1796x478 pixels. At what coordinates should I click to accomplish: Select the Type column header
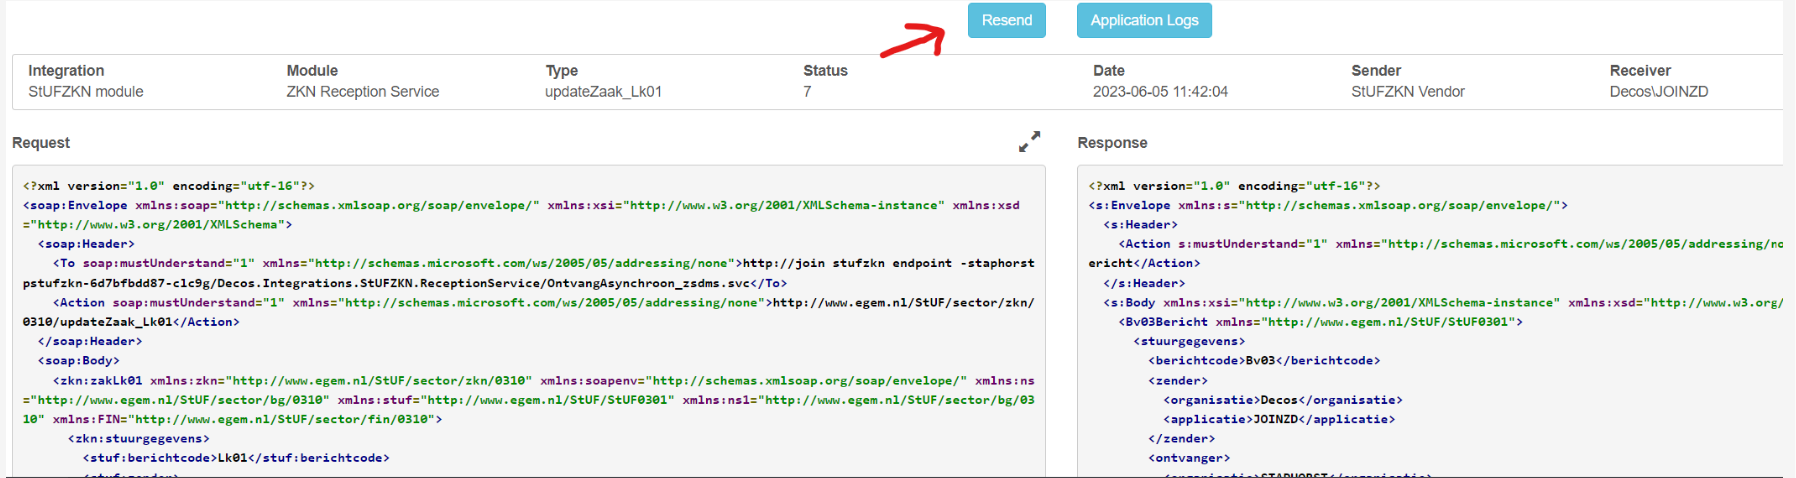(x=562, y=71)
